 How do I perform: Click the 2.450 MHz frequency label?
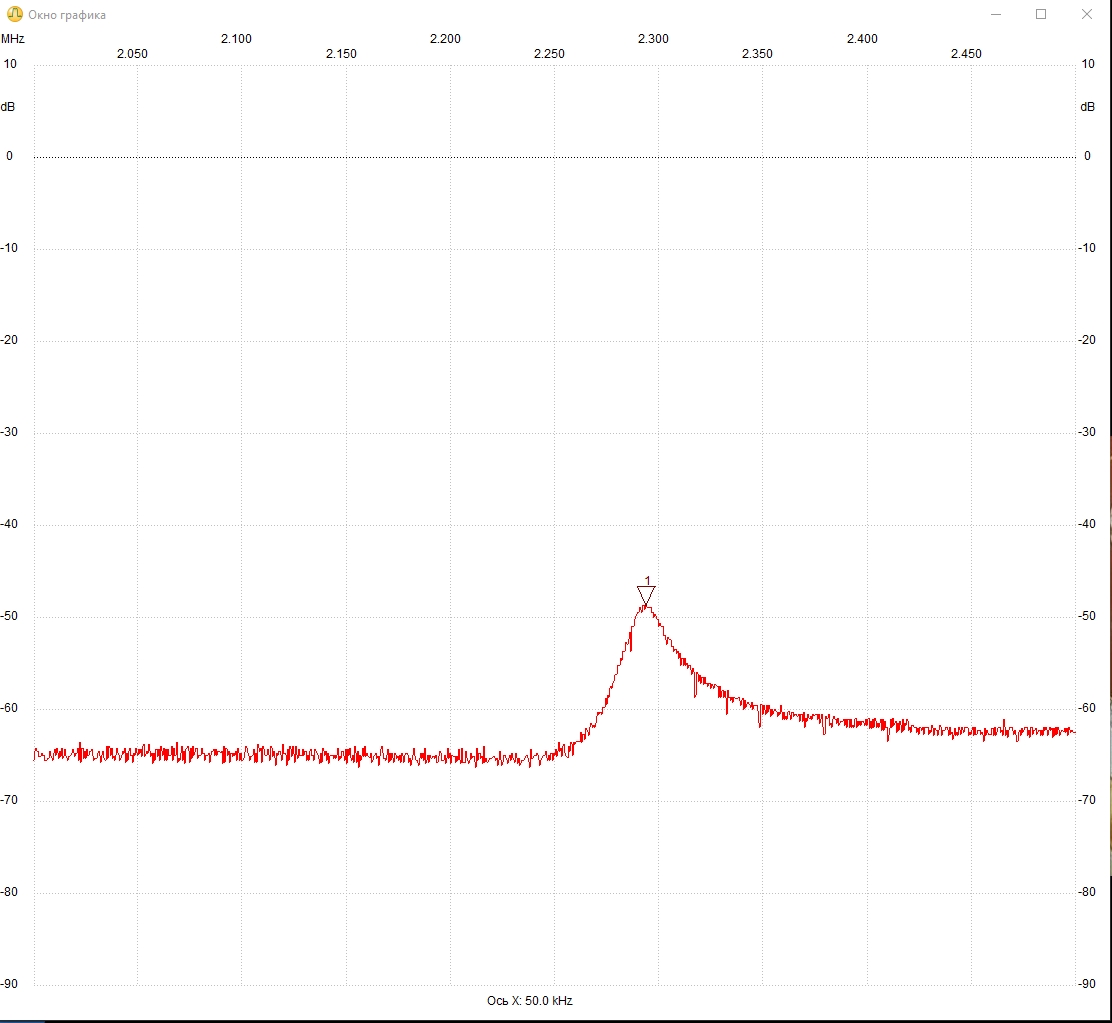pos(966,54)
